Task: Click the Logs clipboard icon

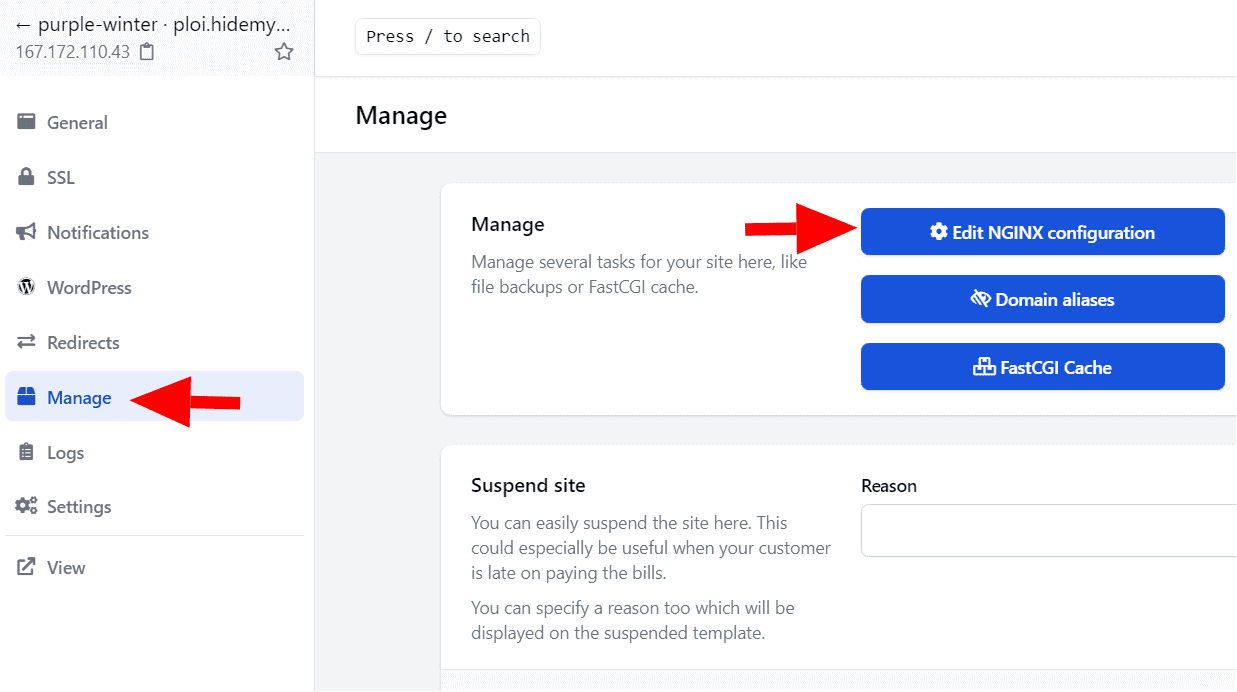Action: pyautogui.click(x=26, y=452)
